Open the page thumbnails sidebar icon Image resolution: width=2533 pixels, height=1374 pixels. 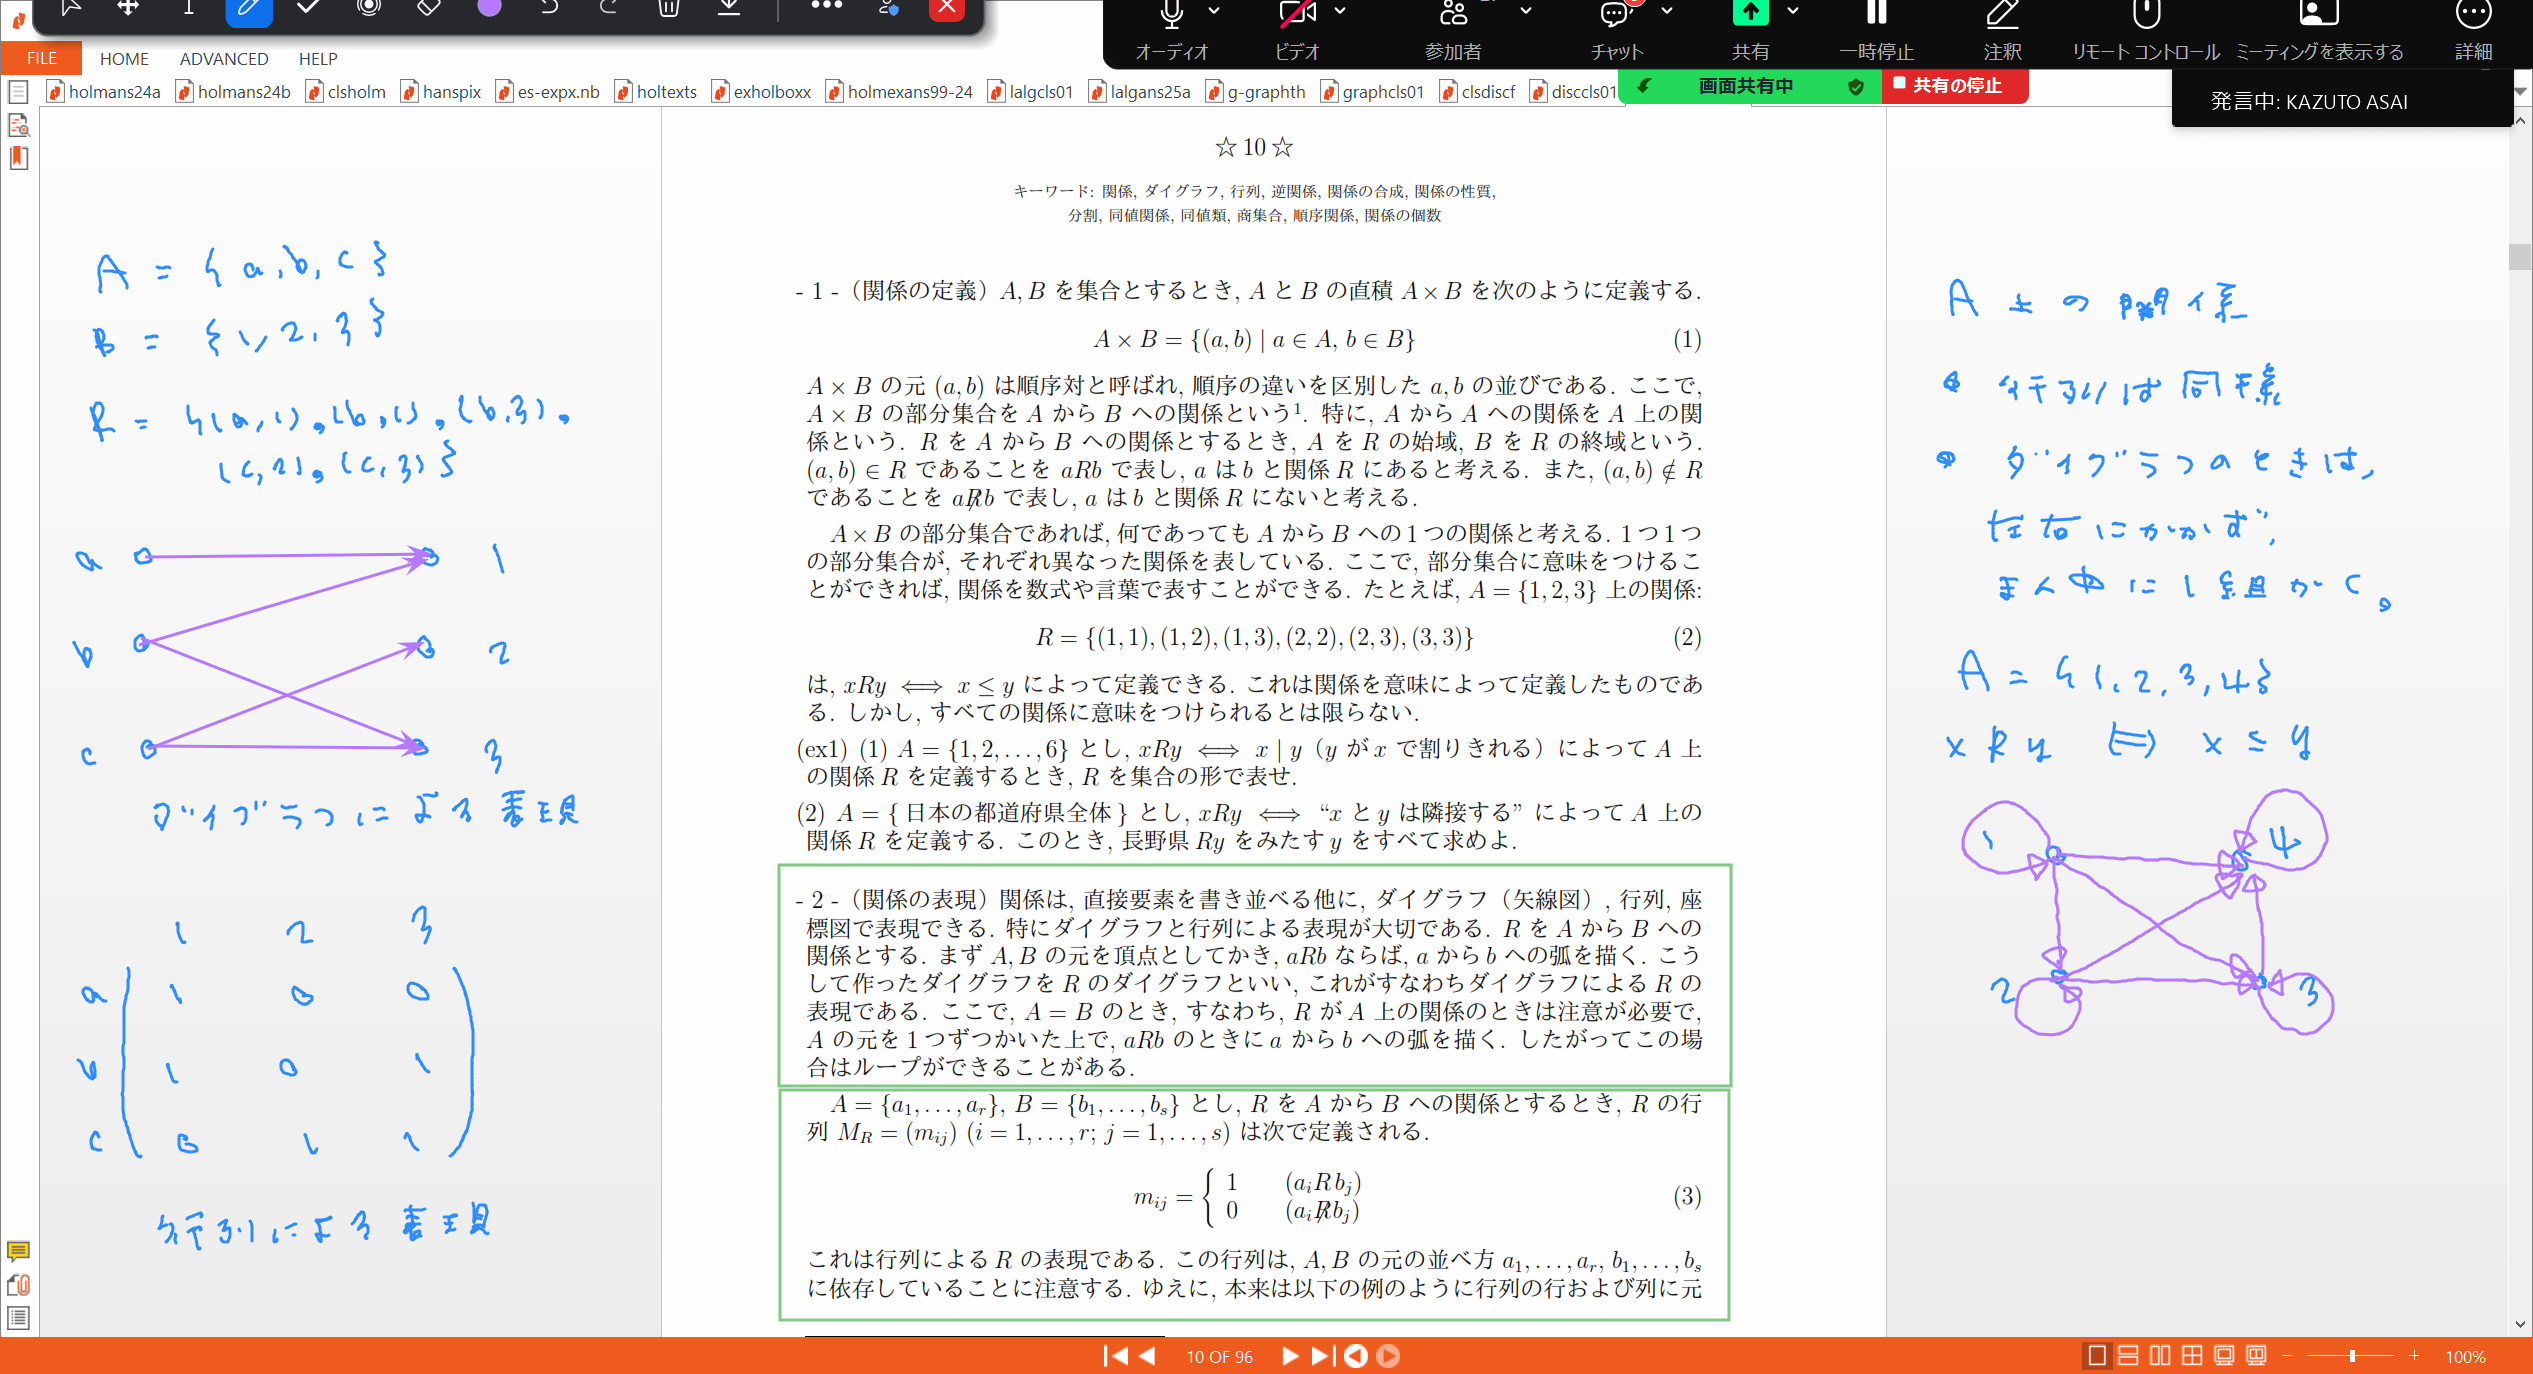[18, 93]
